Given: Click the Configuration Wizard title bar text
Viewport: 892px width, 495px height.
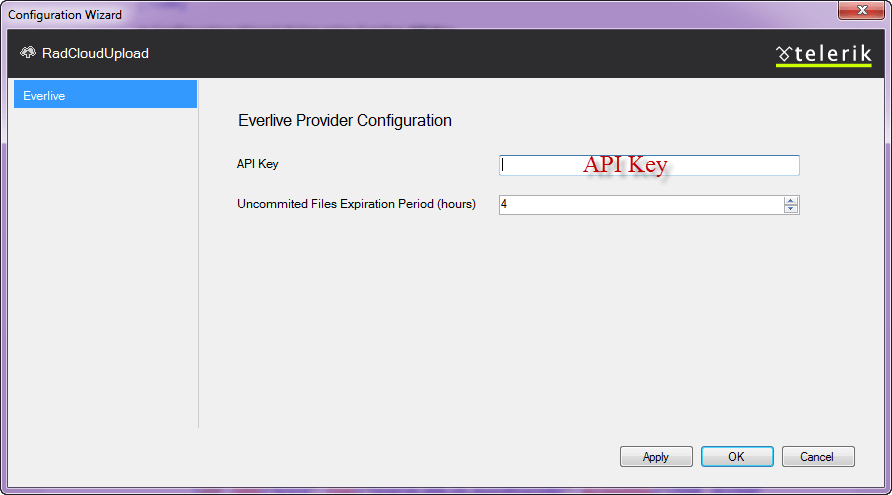Looking at the screenshot, I should 65,15.
